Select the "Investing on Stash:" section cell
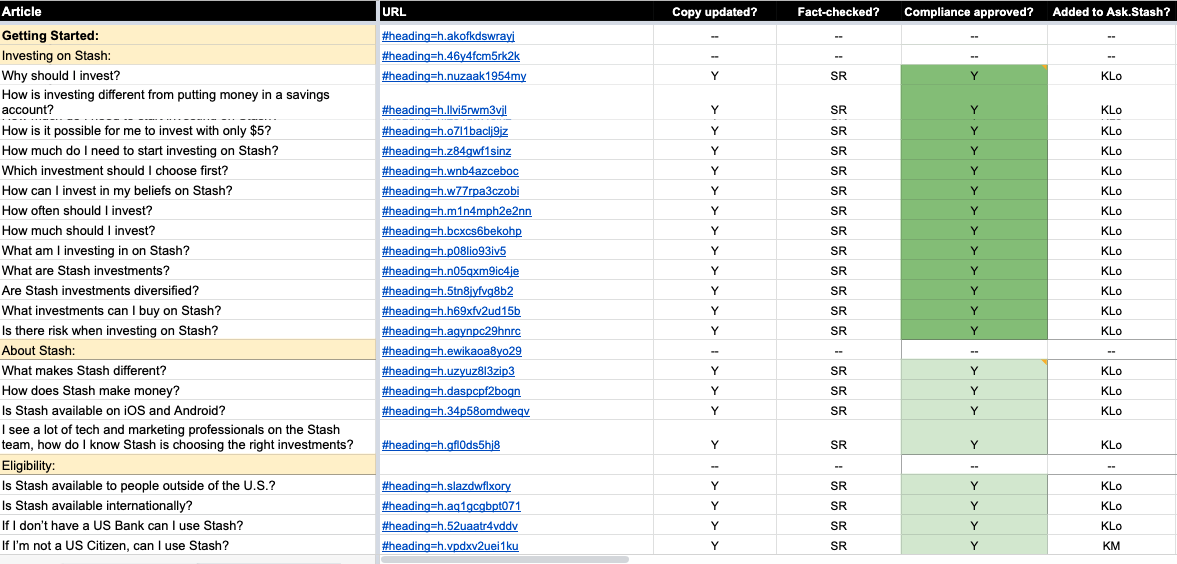This screenshot has height=564, width=1177. (x=187, y=56)
